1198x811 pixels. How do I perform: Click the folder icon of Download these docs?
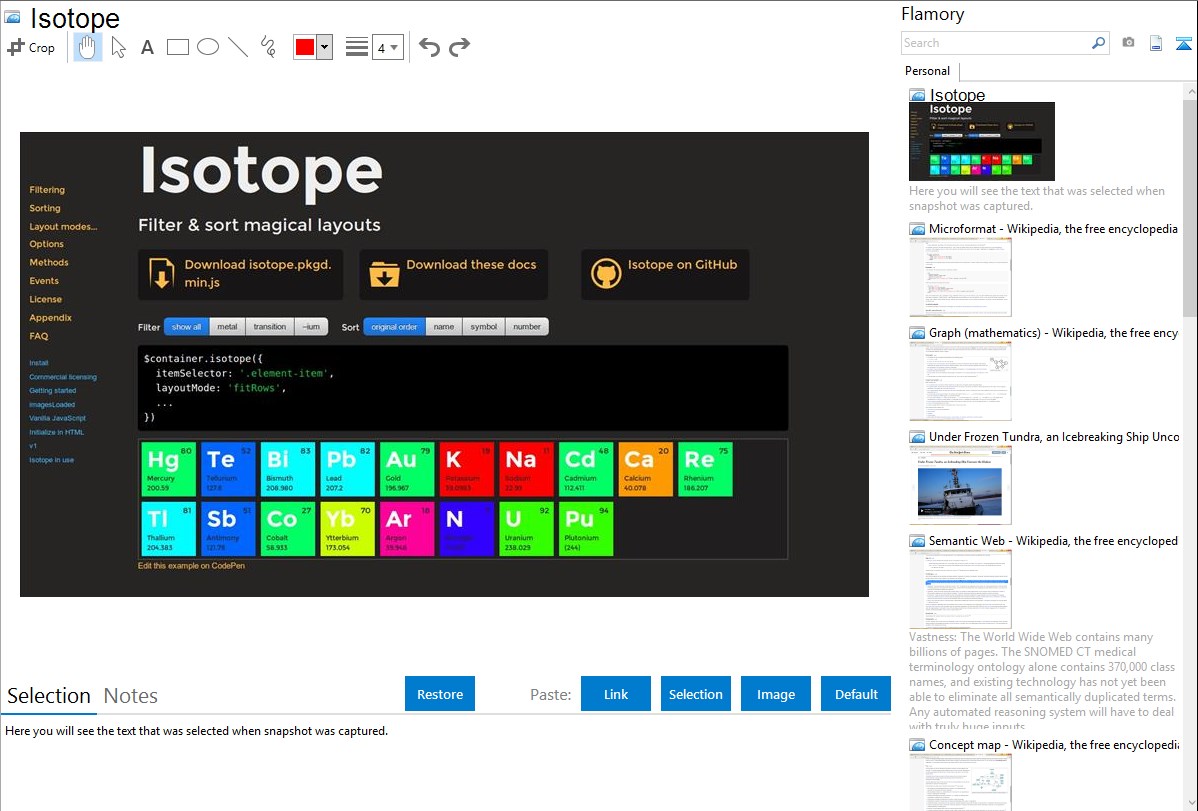point(384,274)
